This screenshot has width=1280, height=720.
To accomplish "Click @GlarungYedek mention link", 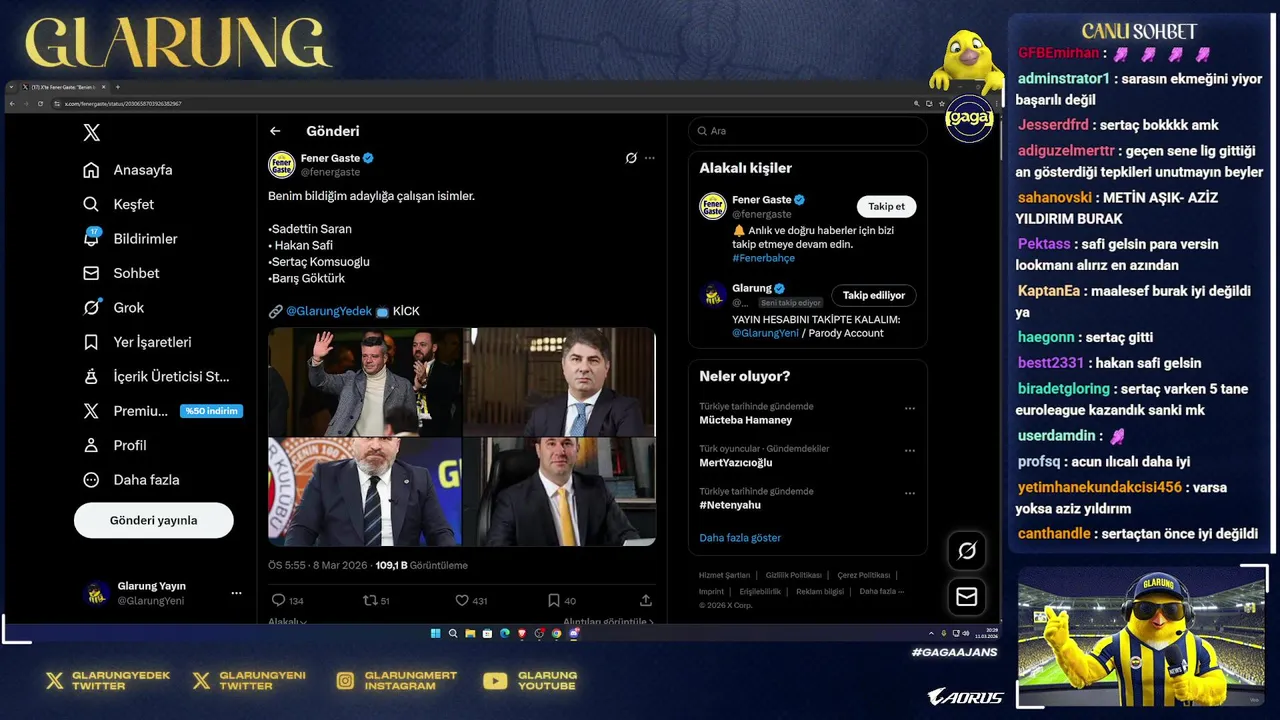I will coord(329,311).
